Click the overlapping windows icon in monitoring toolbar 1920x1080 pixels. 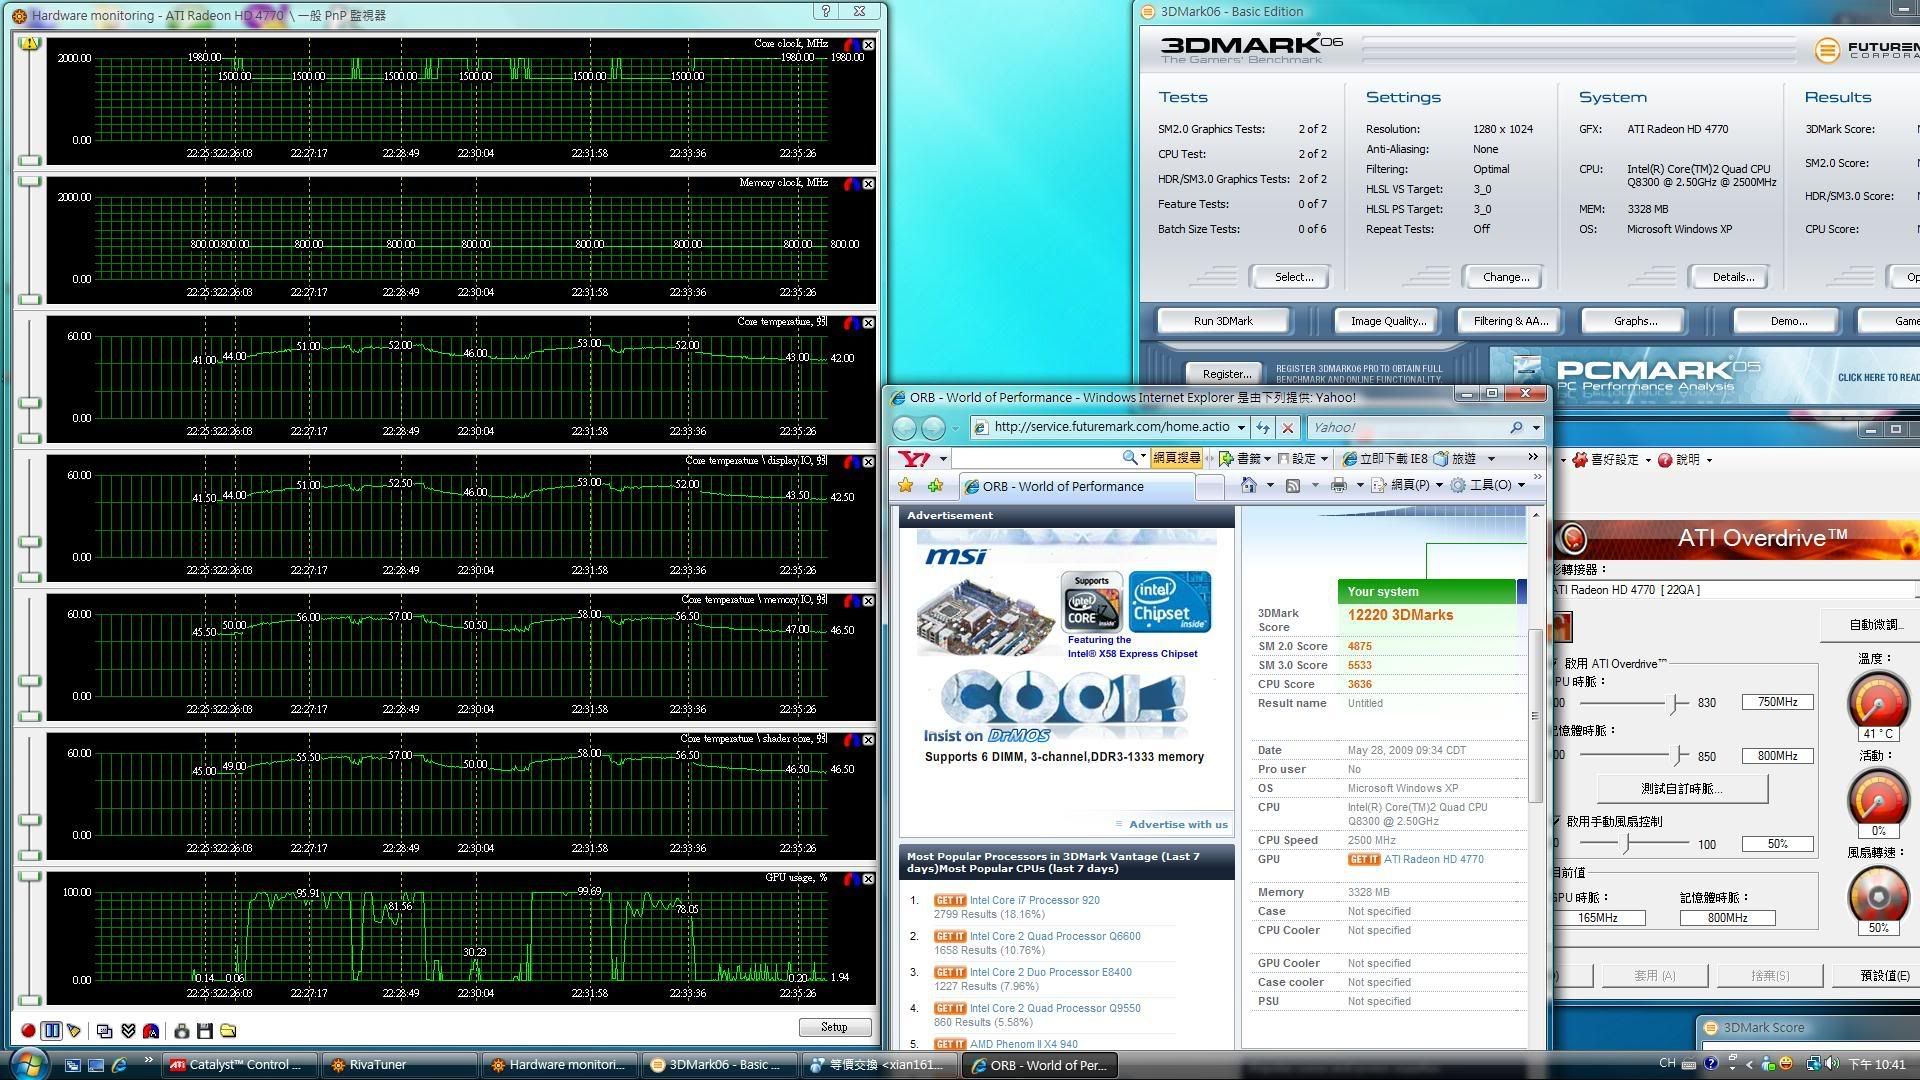click(x=104, y=1030)
